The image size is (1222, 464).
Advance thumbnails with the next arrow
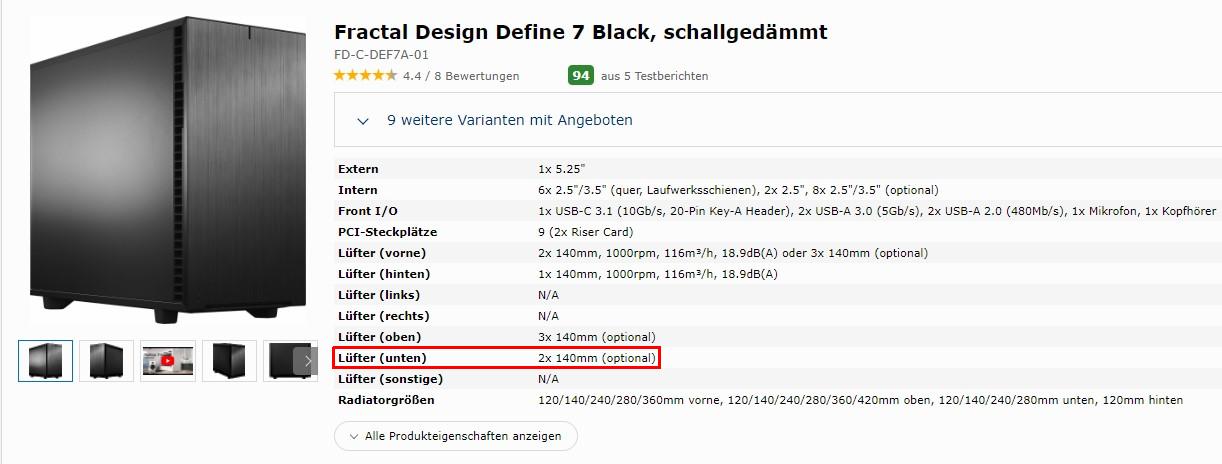coord(307,361)
